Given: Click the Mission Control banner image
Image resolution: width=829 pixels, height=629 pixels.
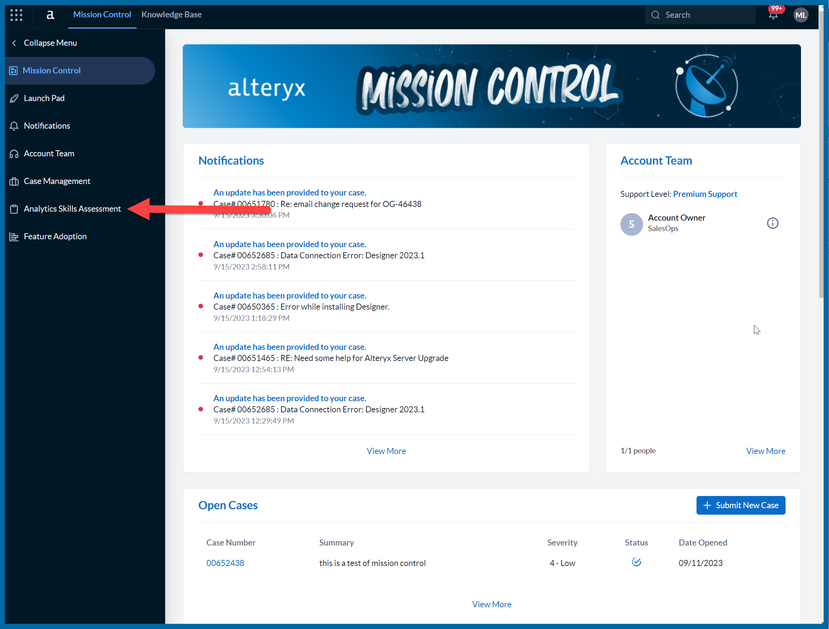Looking at the screenshot, I should (x=492, y=86).
